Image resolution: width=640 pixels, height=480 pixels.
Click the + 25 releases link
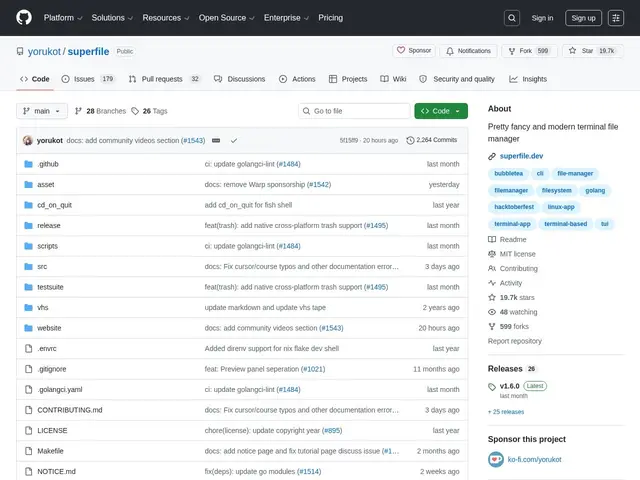[x=506, y=412]
